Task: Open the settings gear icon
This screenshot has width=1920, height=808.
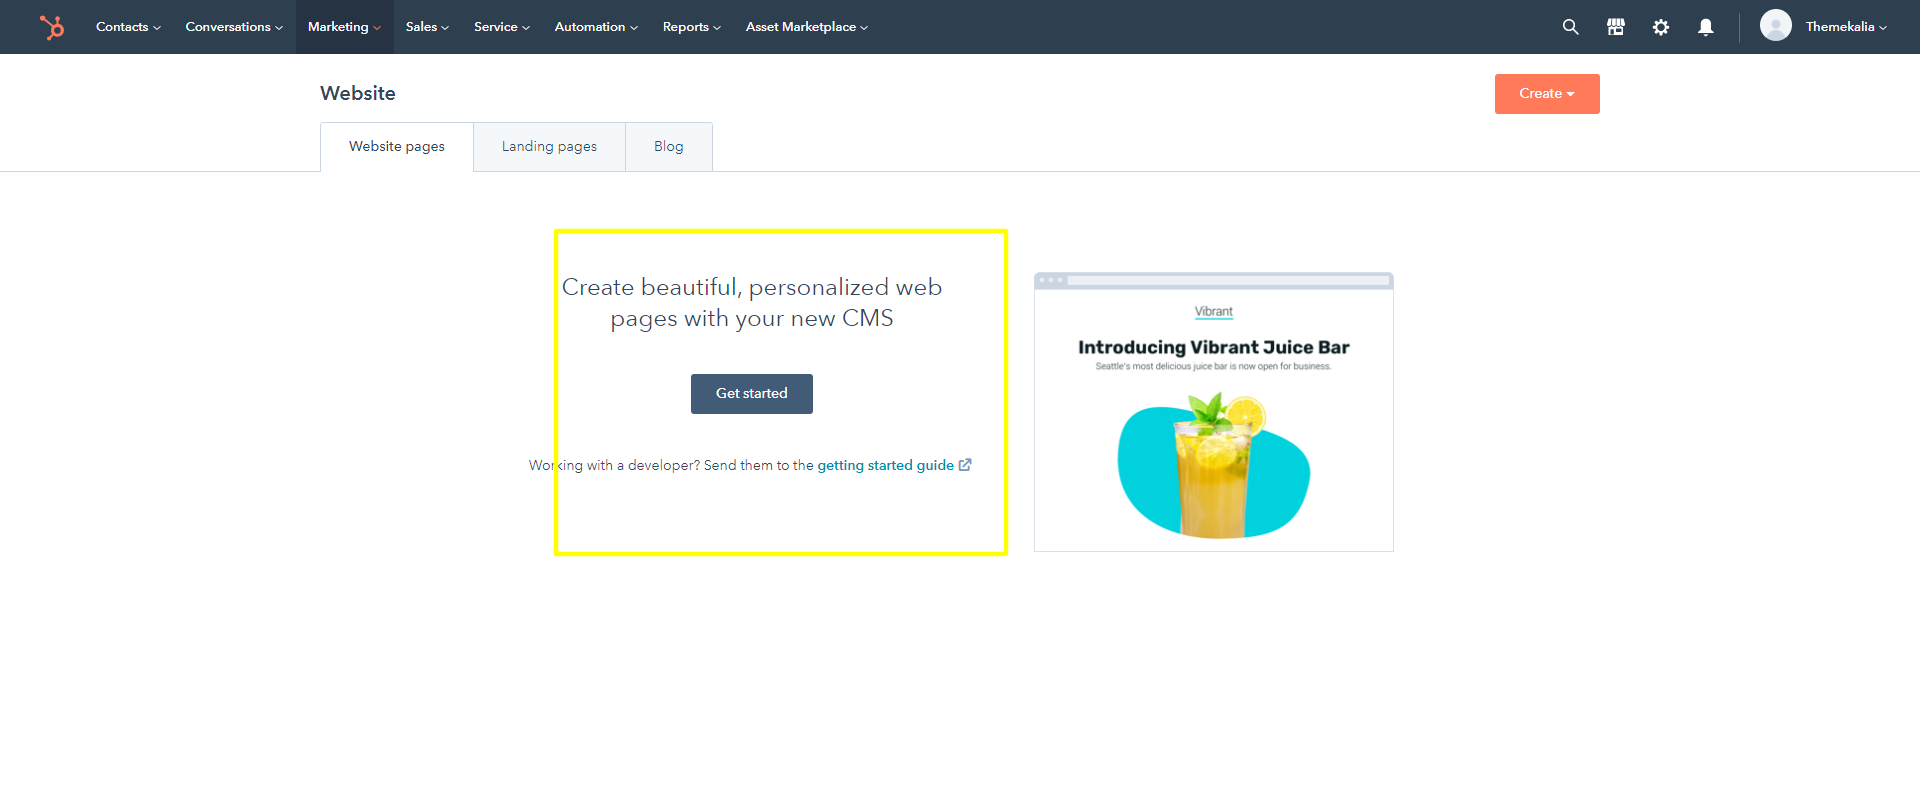Action: [x=1660, y=27]
